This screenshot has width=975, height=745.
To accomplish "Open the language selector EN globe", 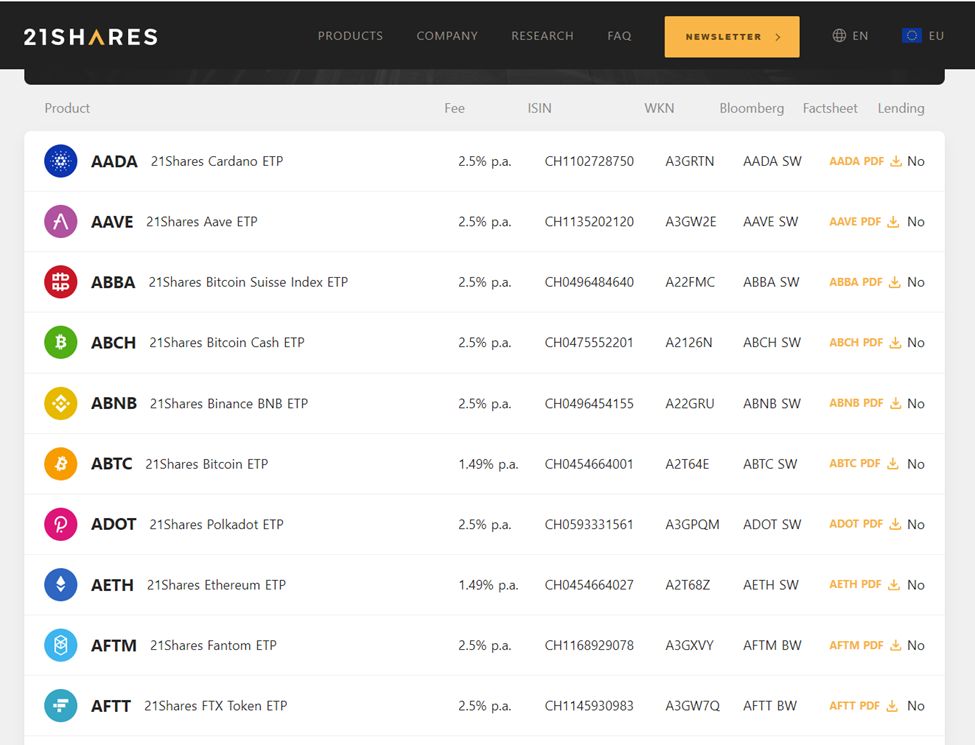I will tap(850, 36).
